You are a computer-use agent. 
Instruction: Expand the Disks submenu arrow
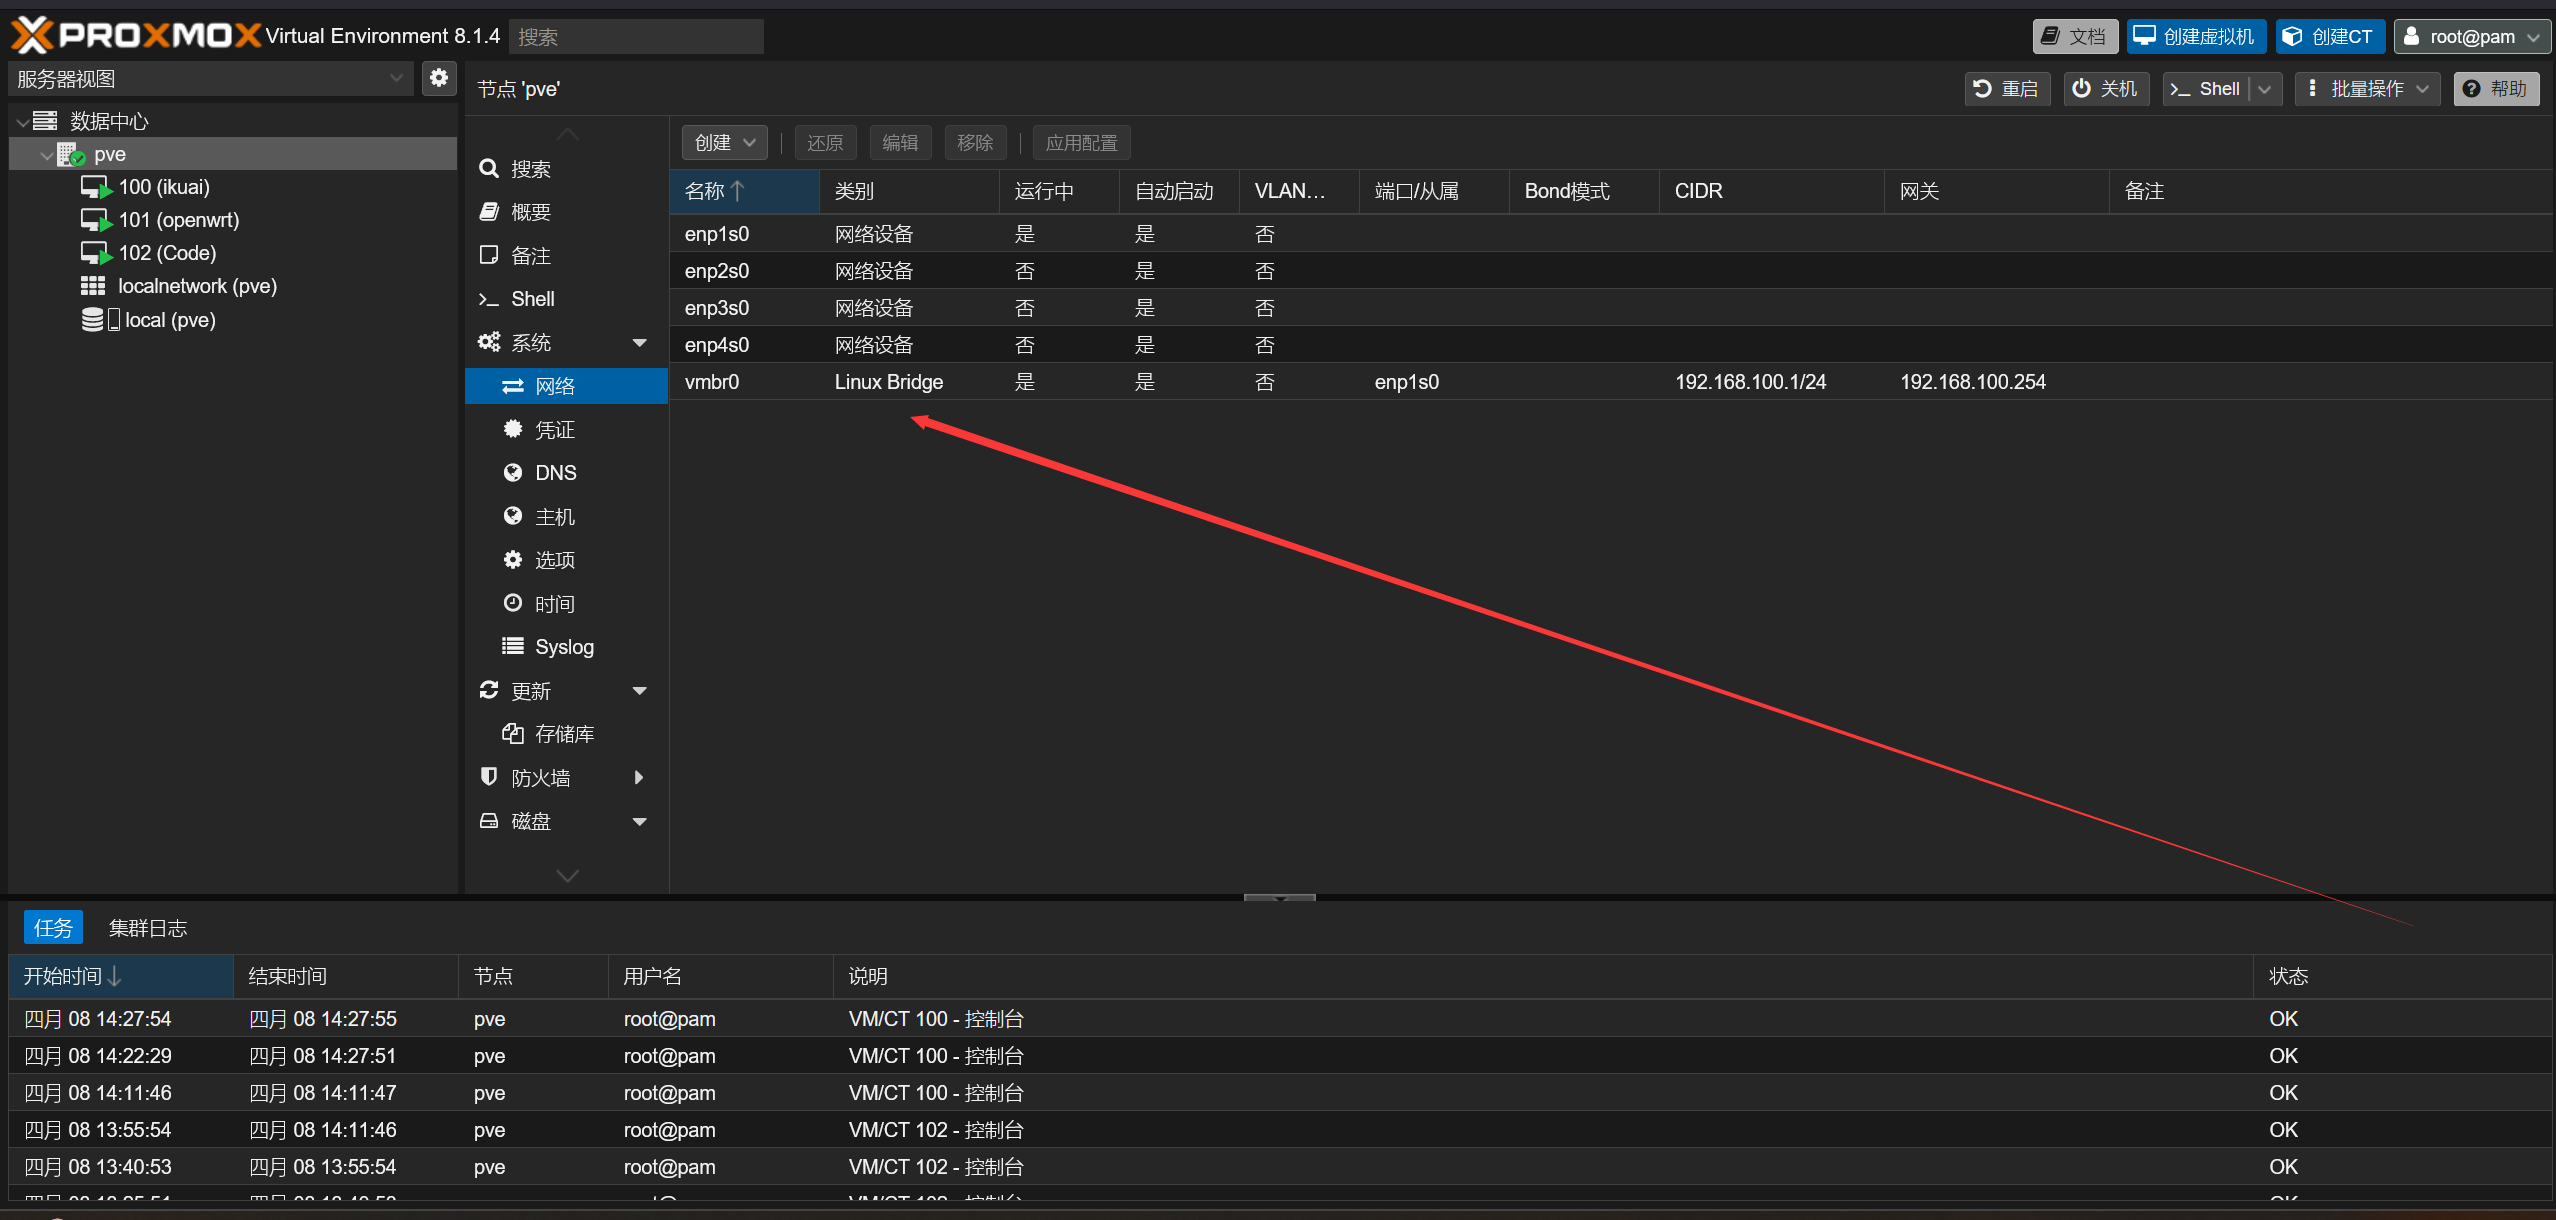click(639, 821)
